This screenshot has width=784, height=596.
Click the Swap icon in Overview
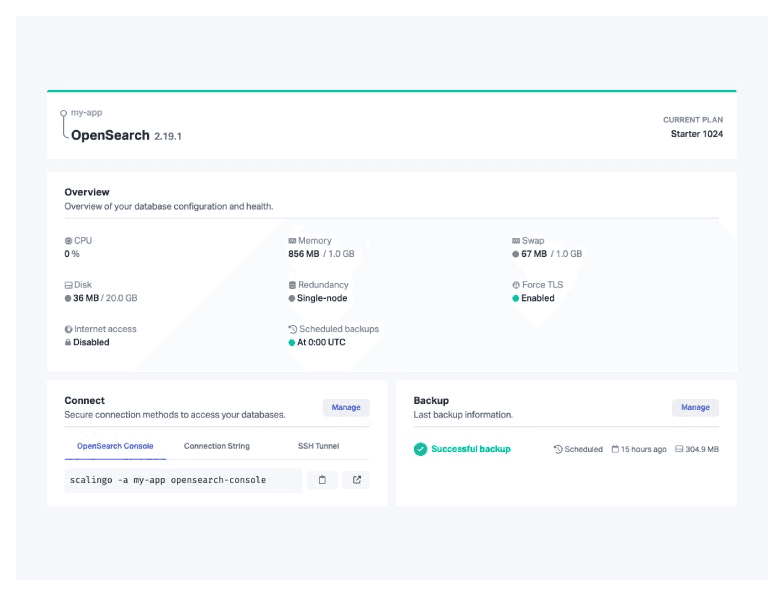coord(516,241)
